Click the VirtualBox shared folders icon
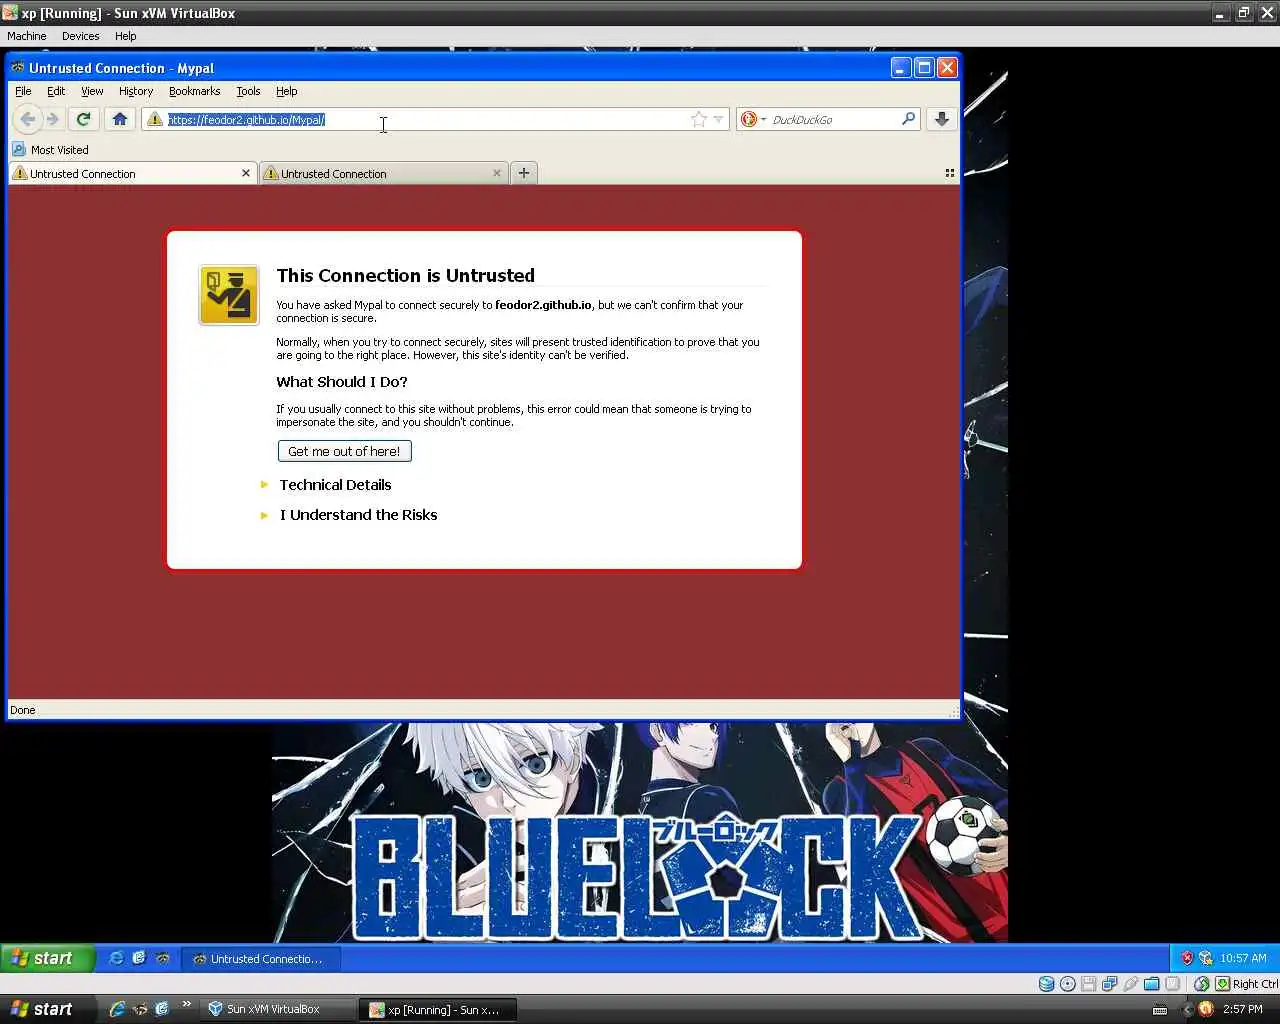 [1151, 984]
